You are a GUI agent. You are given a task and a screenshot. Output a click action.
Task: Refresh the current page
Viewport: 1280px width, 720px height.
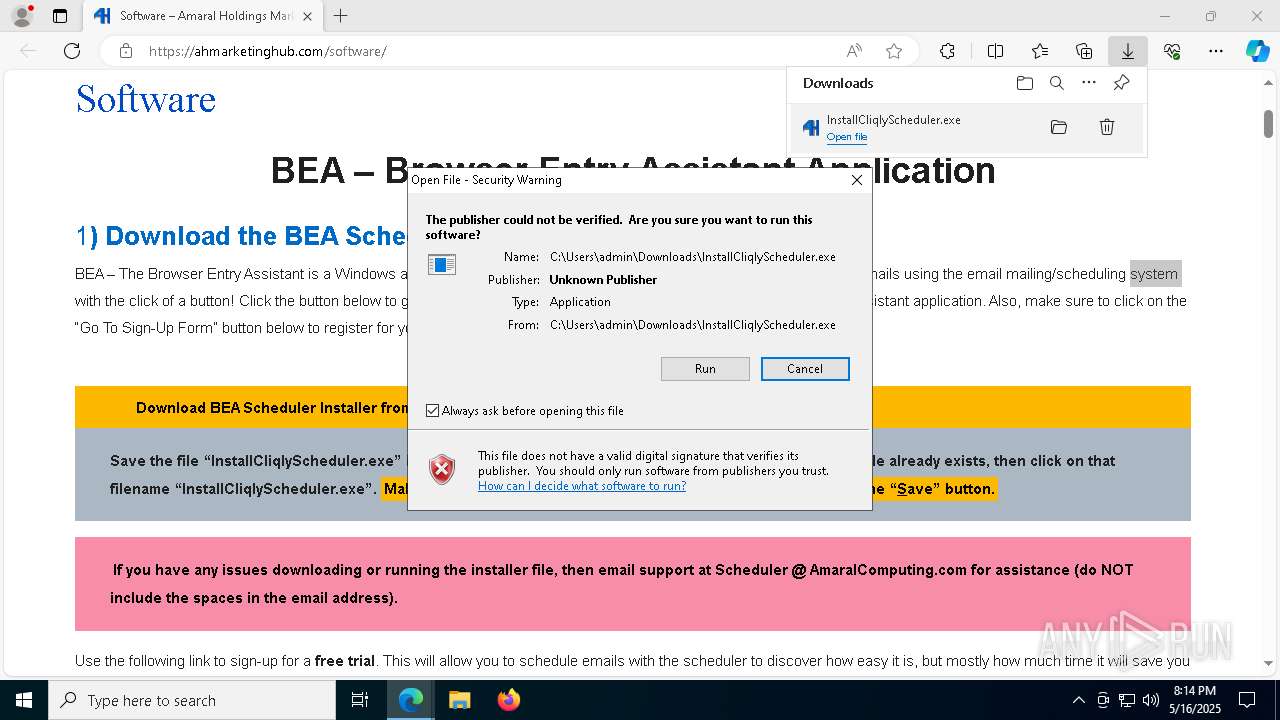pos(72,51)
